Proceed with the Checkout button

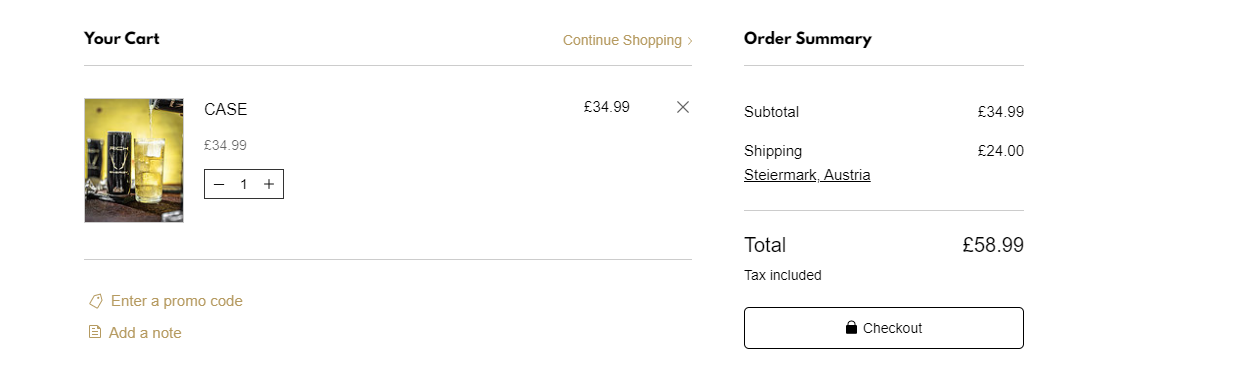pyautogui.click(x=884, y=328)
